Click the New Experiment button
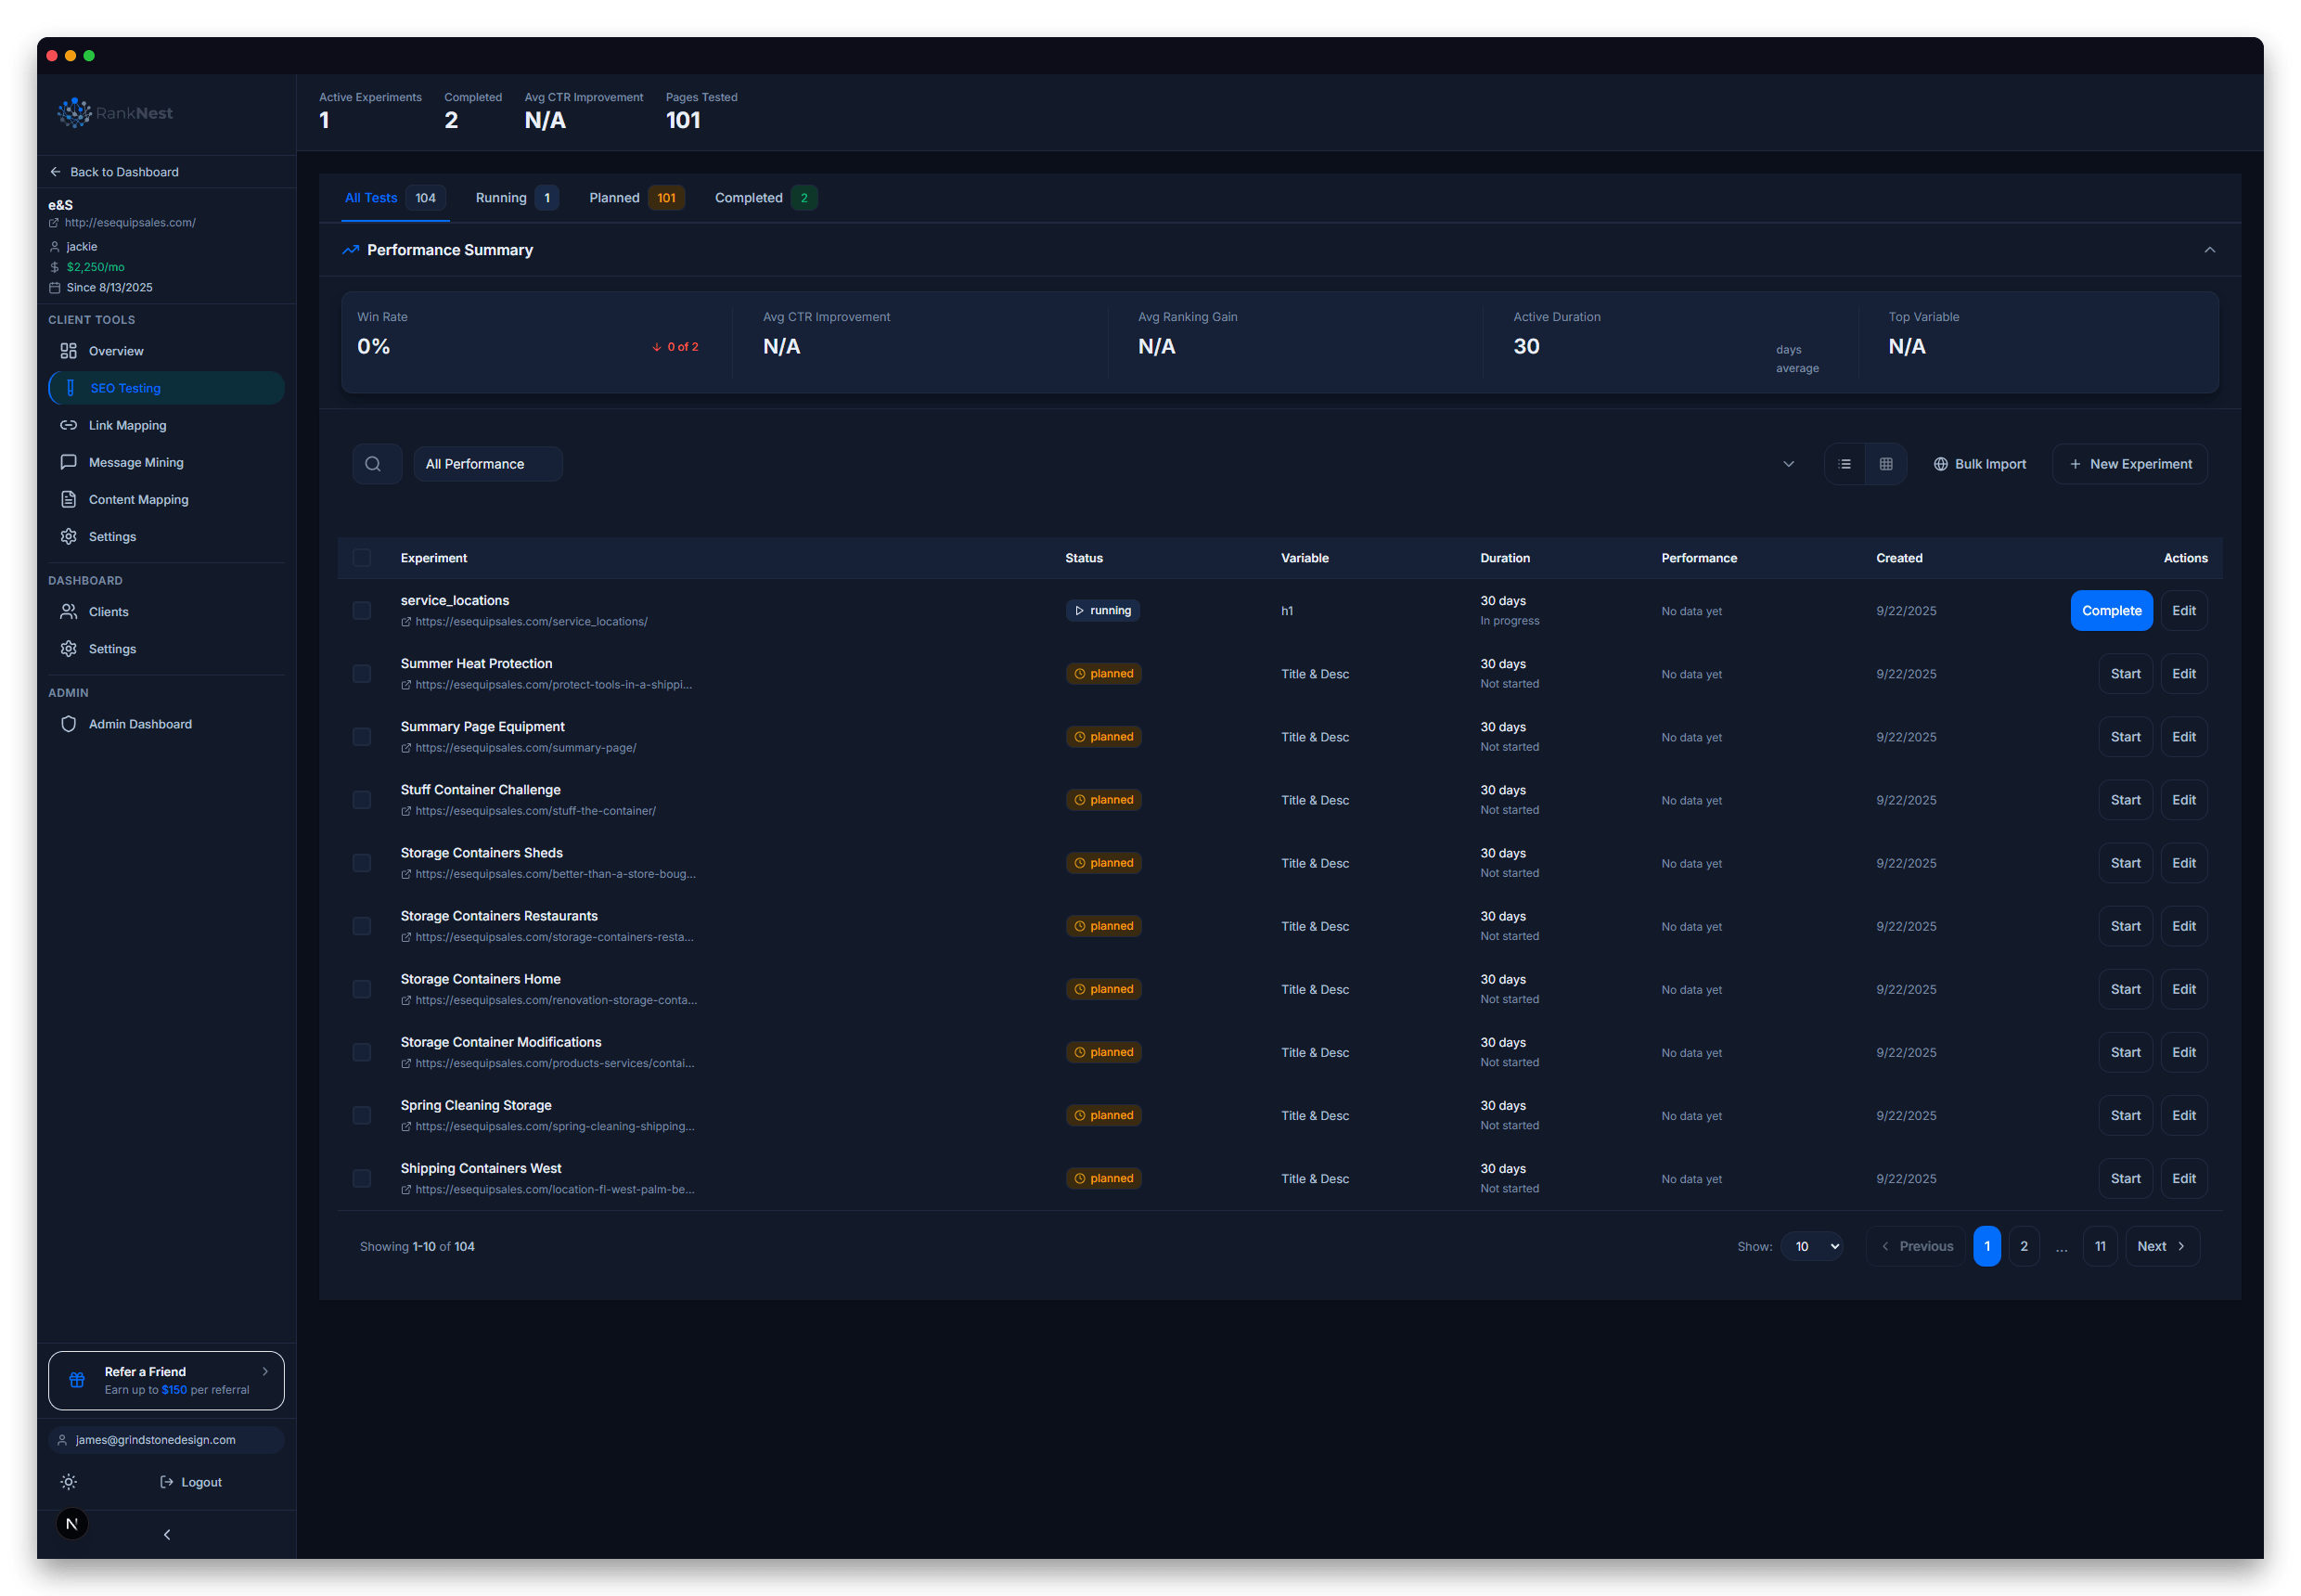The image size is (2301, 1596). tap(2129, 463)
